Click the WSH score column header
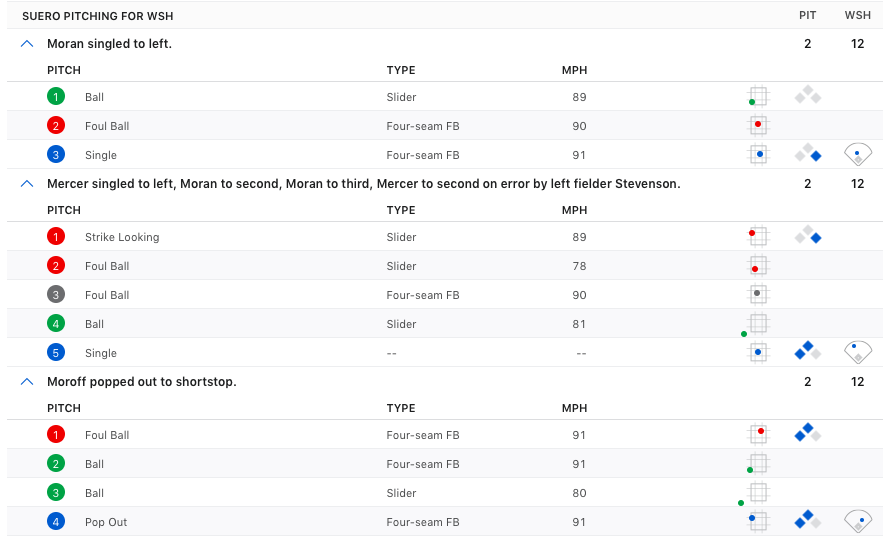Screen dimensions: 884x543 tap(858, 15)
